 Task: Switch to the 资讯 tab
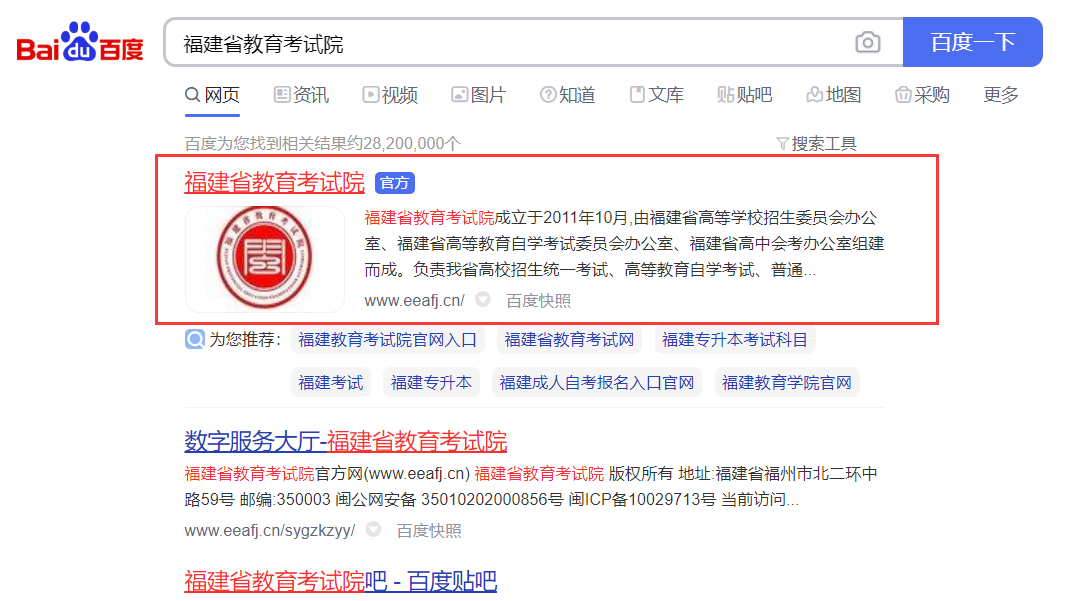[x=301, y=95]
